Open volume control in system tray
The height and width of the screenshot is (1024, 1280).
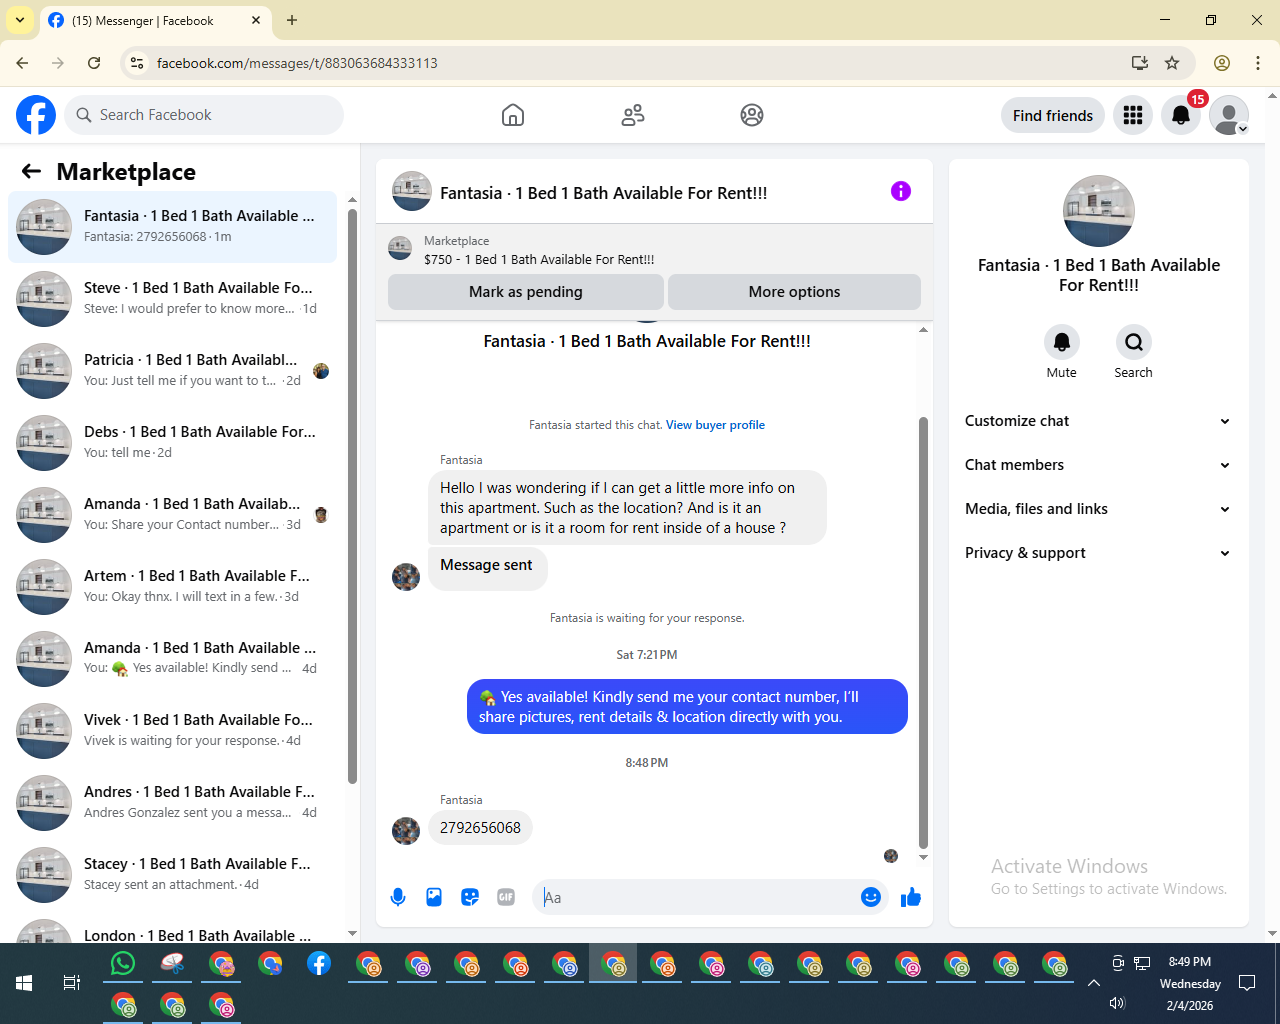tap(1118, 1003)
